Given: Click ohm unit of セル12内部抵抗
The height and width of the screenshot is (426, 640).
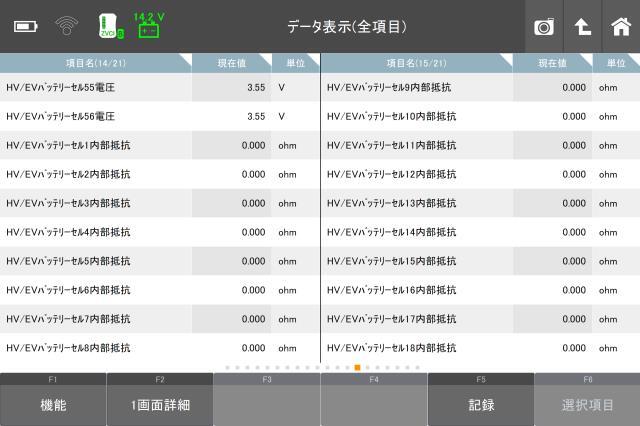Looking at the screenshot, I should [608, 174].
